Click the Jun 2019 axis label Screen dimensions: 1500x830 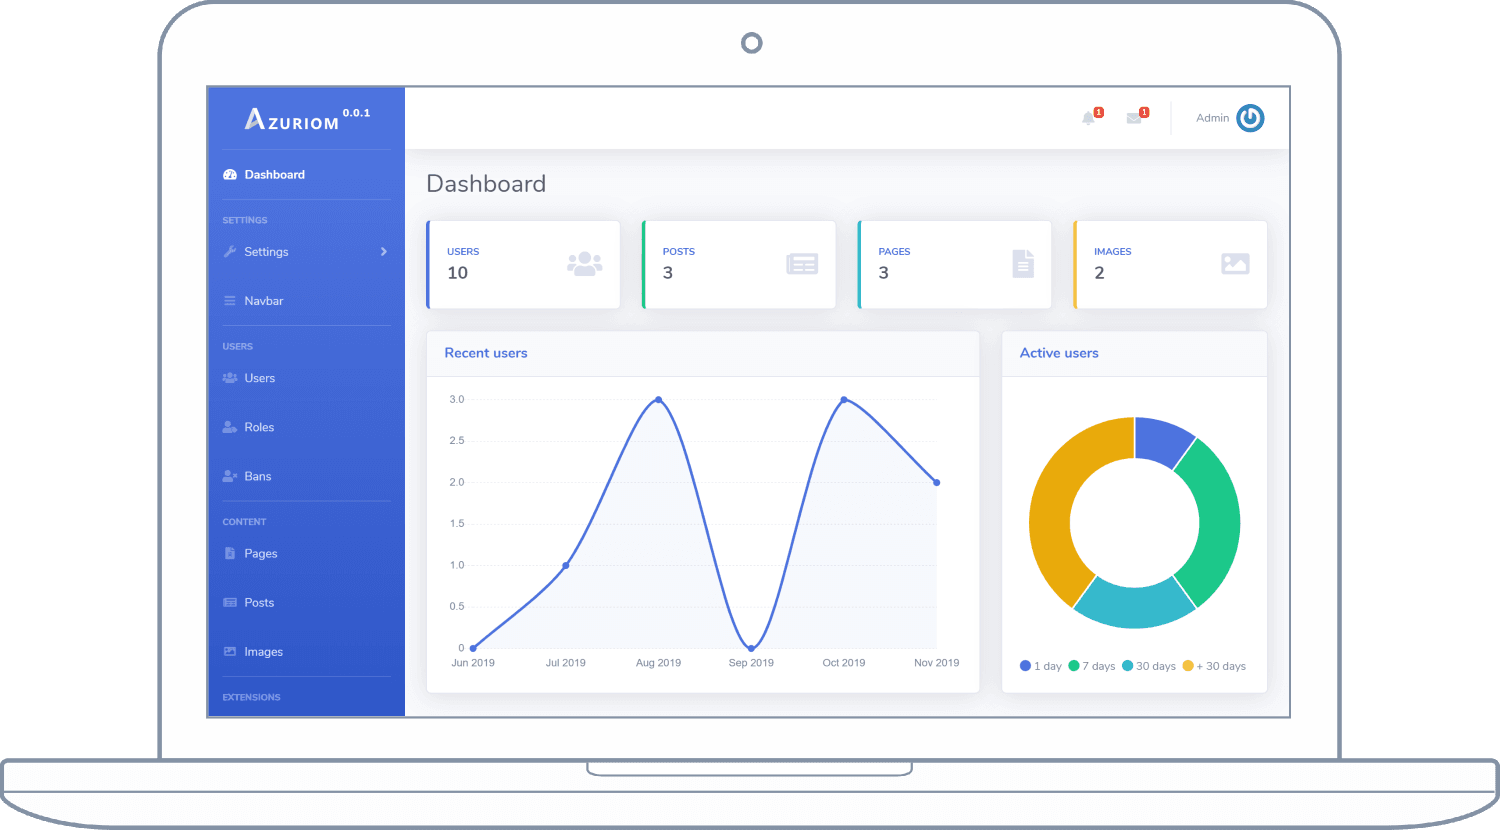(x=473, y=663)
